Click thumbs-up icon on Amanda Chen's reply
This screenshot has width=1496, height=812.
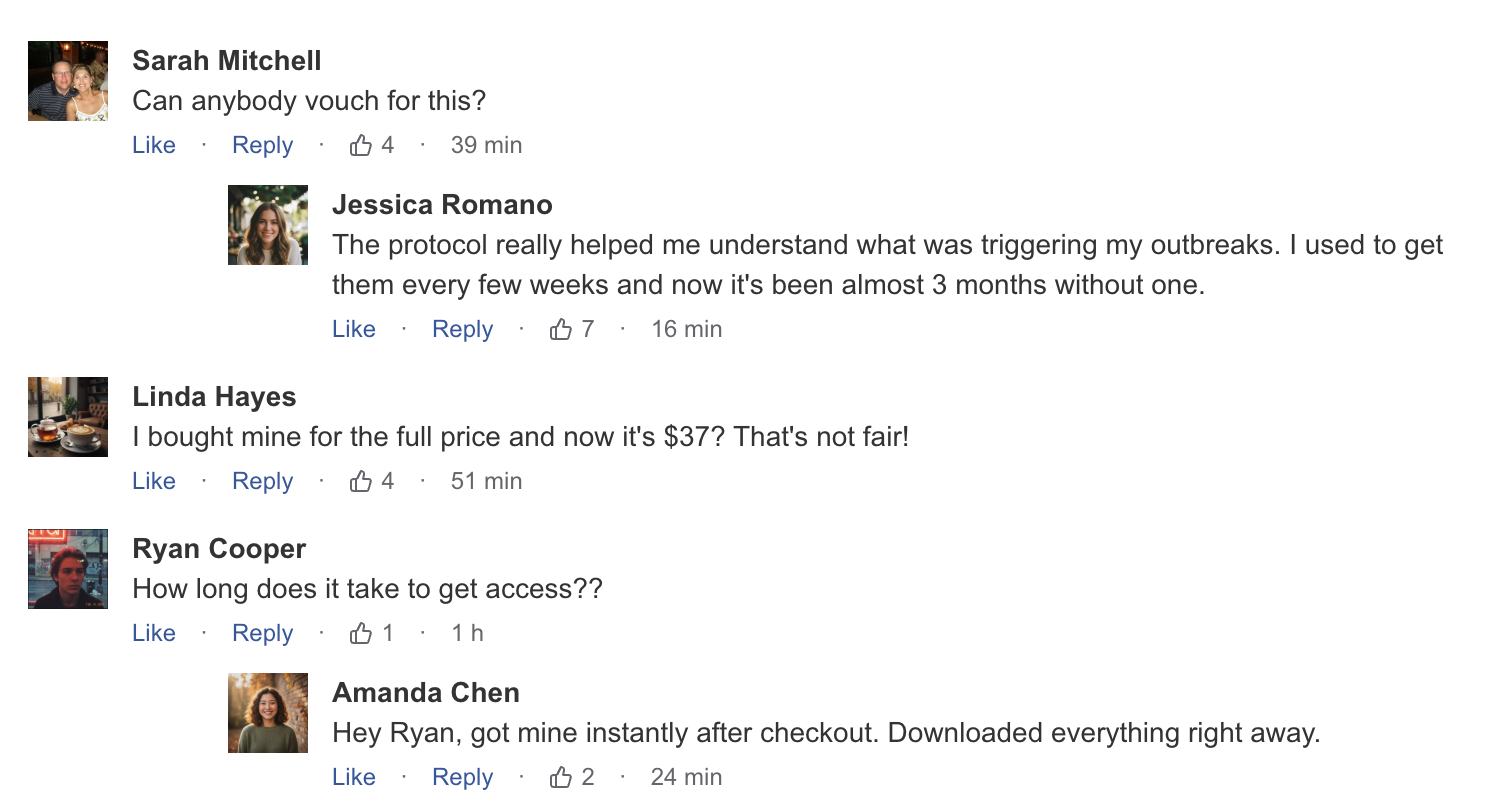(561, 778)
